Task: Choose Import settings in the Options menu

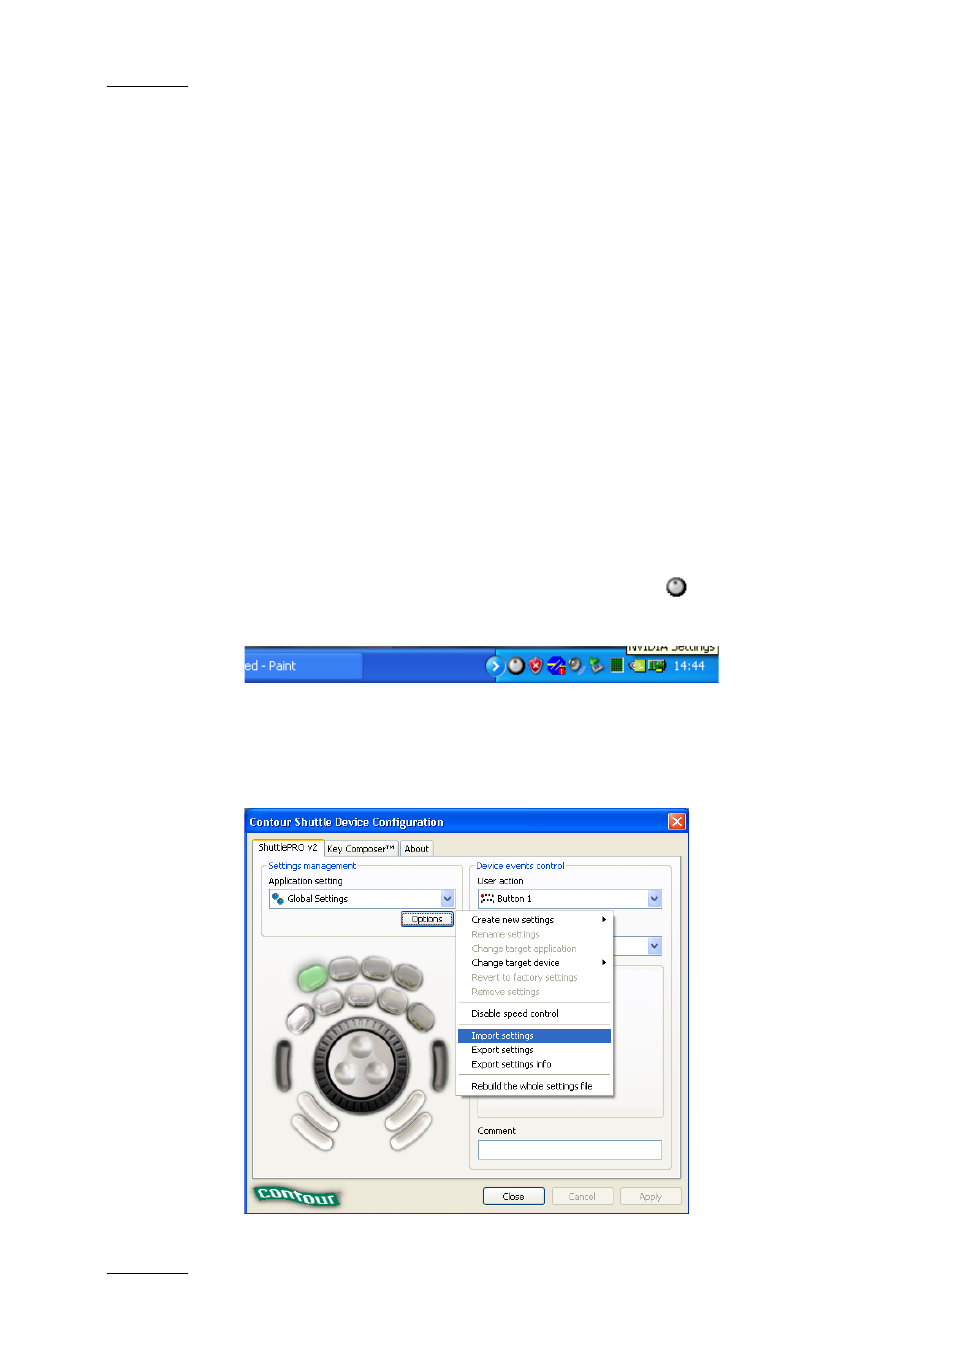Action: (534, 1036)
